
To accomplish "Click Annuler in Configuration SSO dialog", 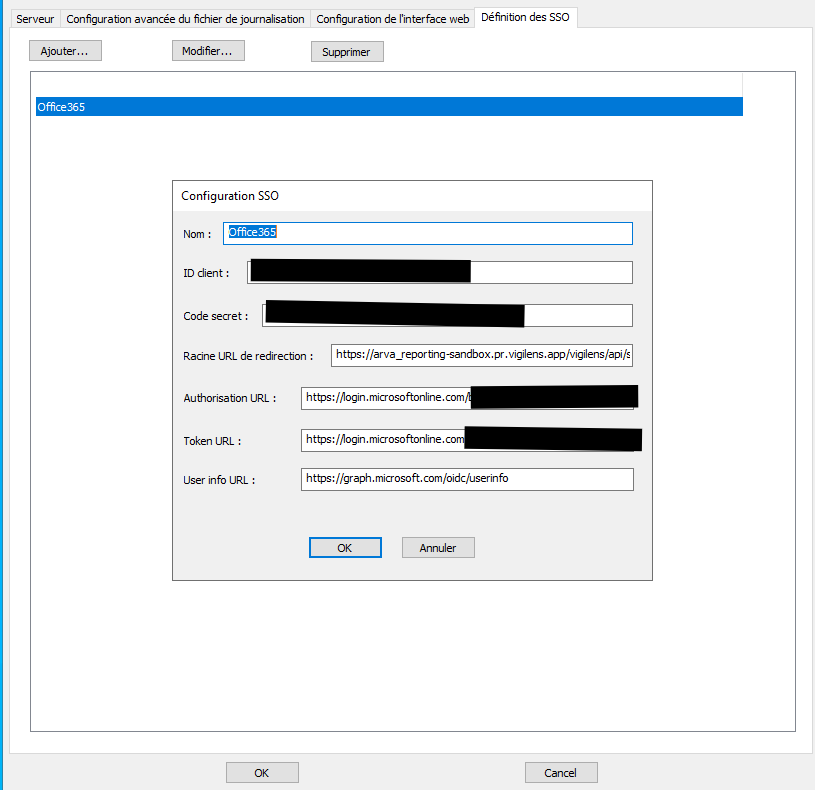I will (x=438, y=548).
